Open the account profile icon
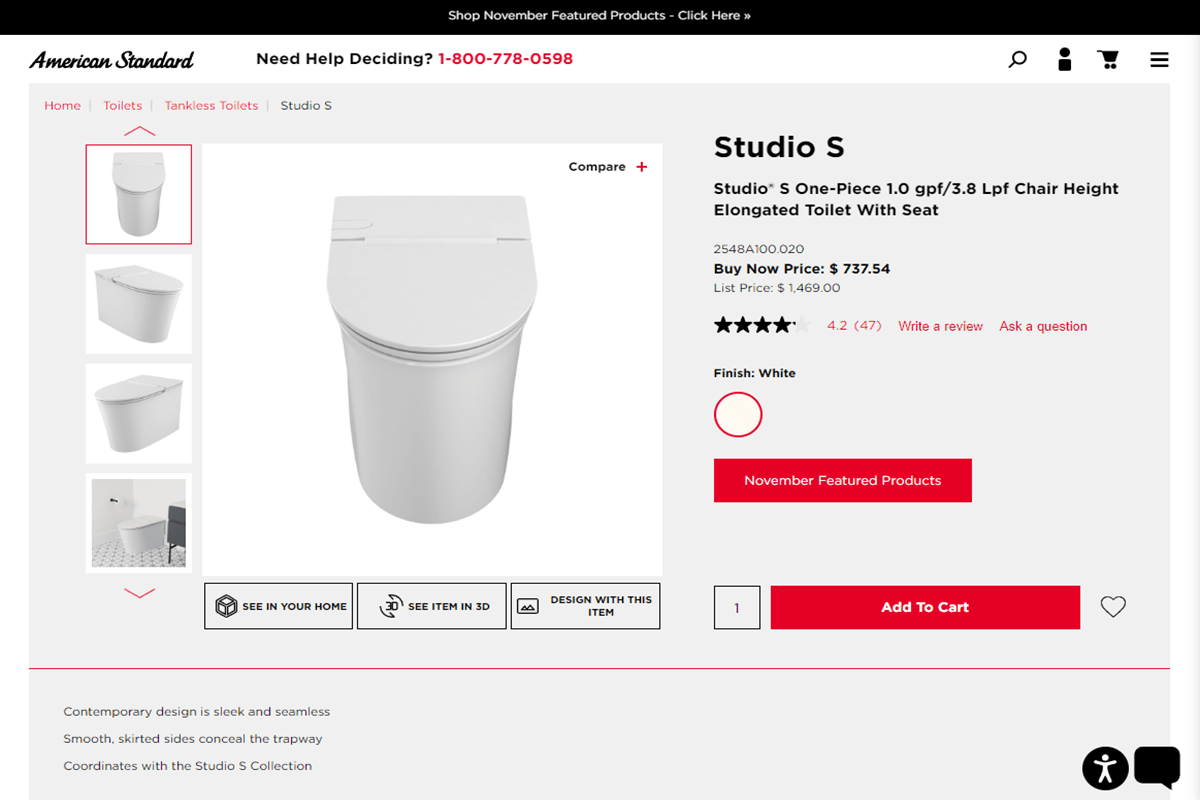 (1064, 59)
